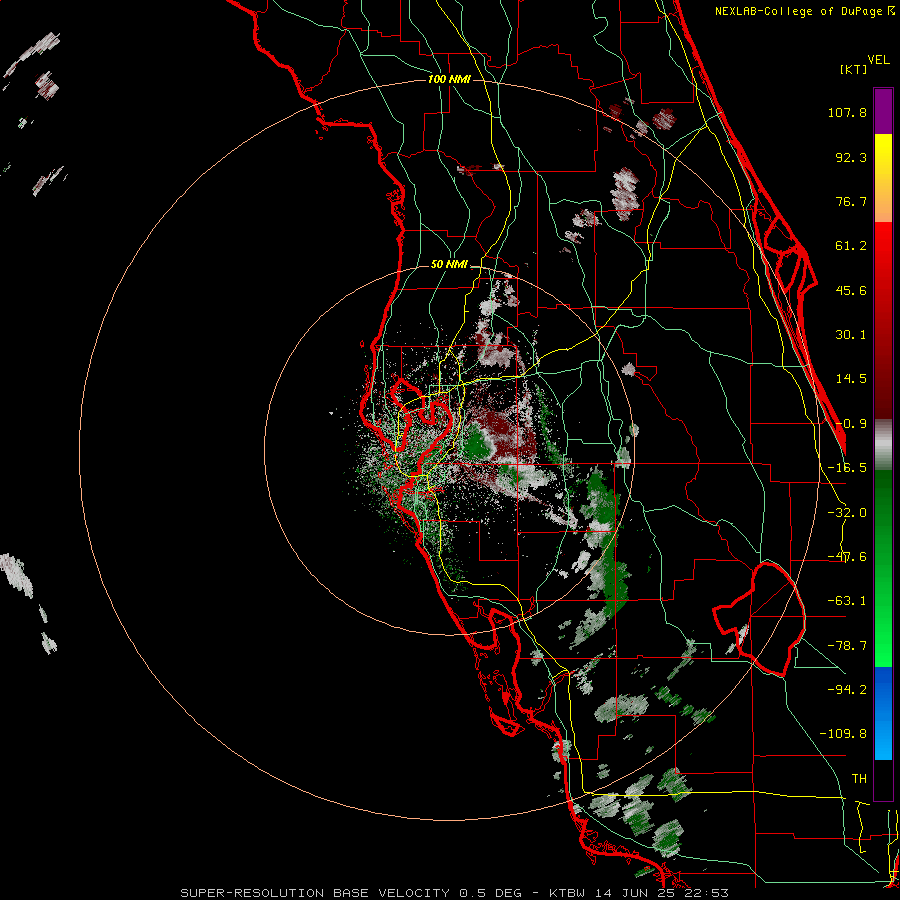The image size is (900, 900).
Task: Select the 30.1 scale value
Action: tap(851, 335)
